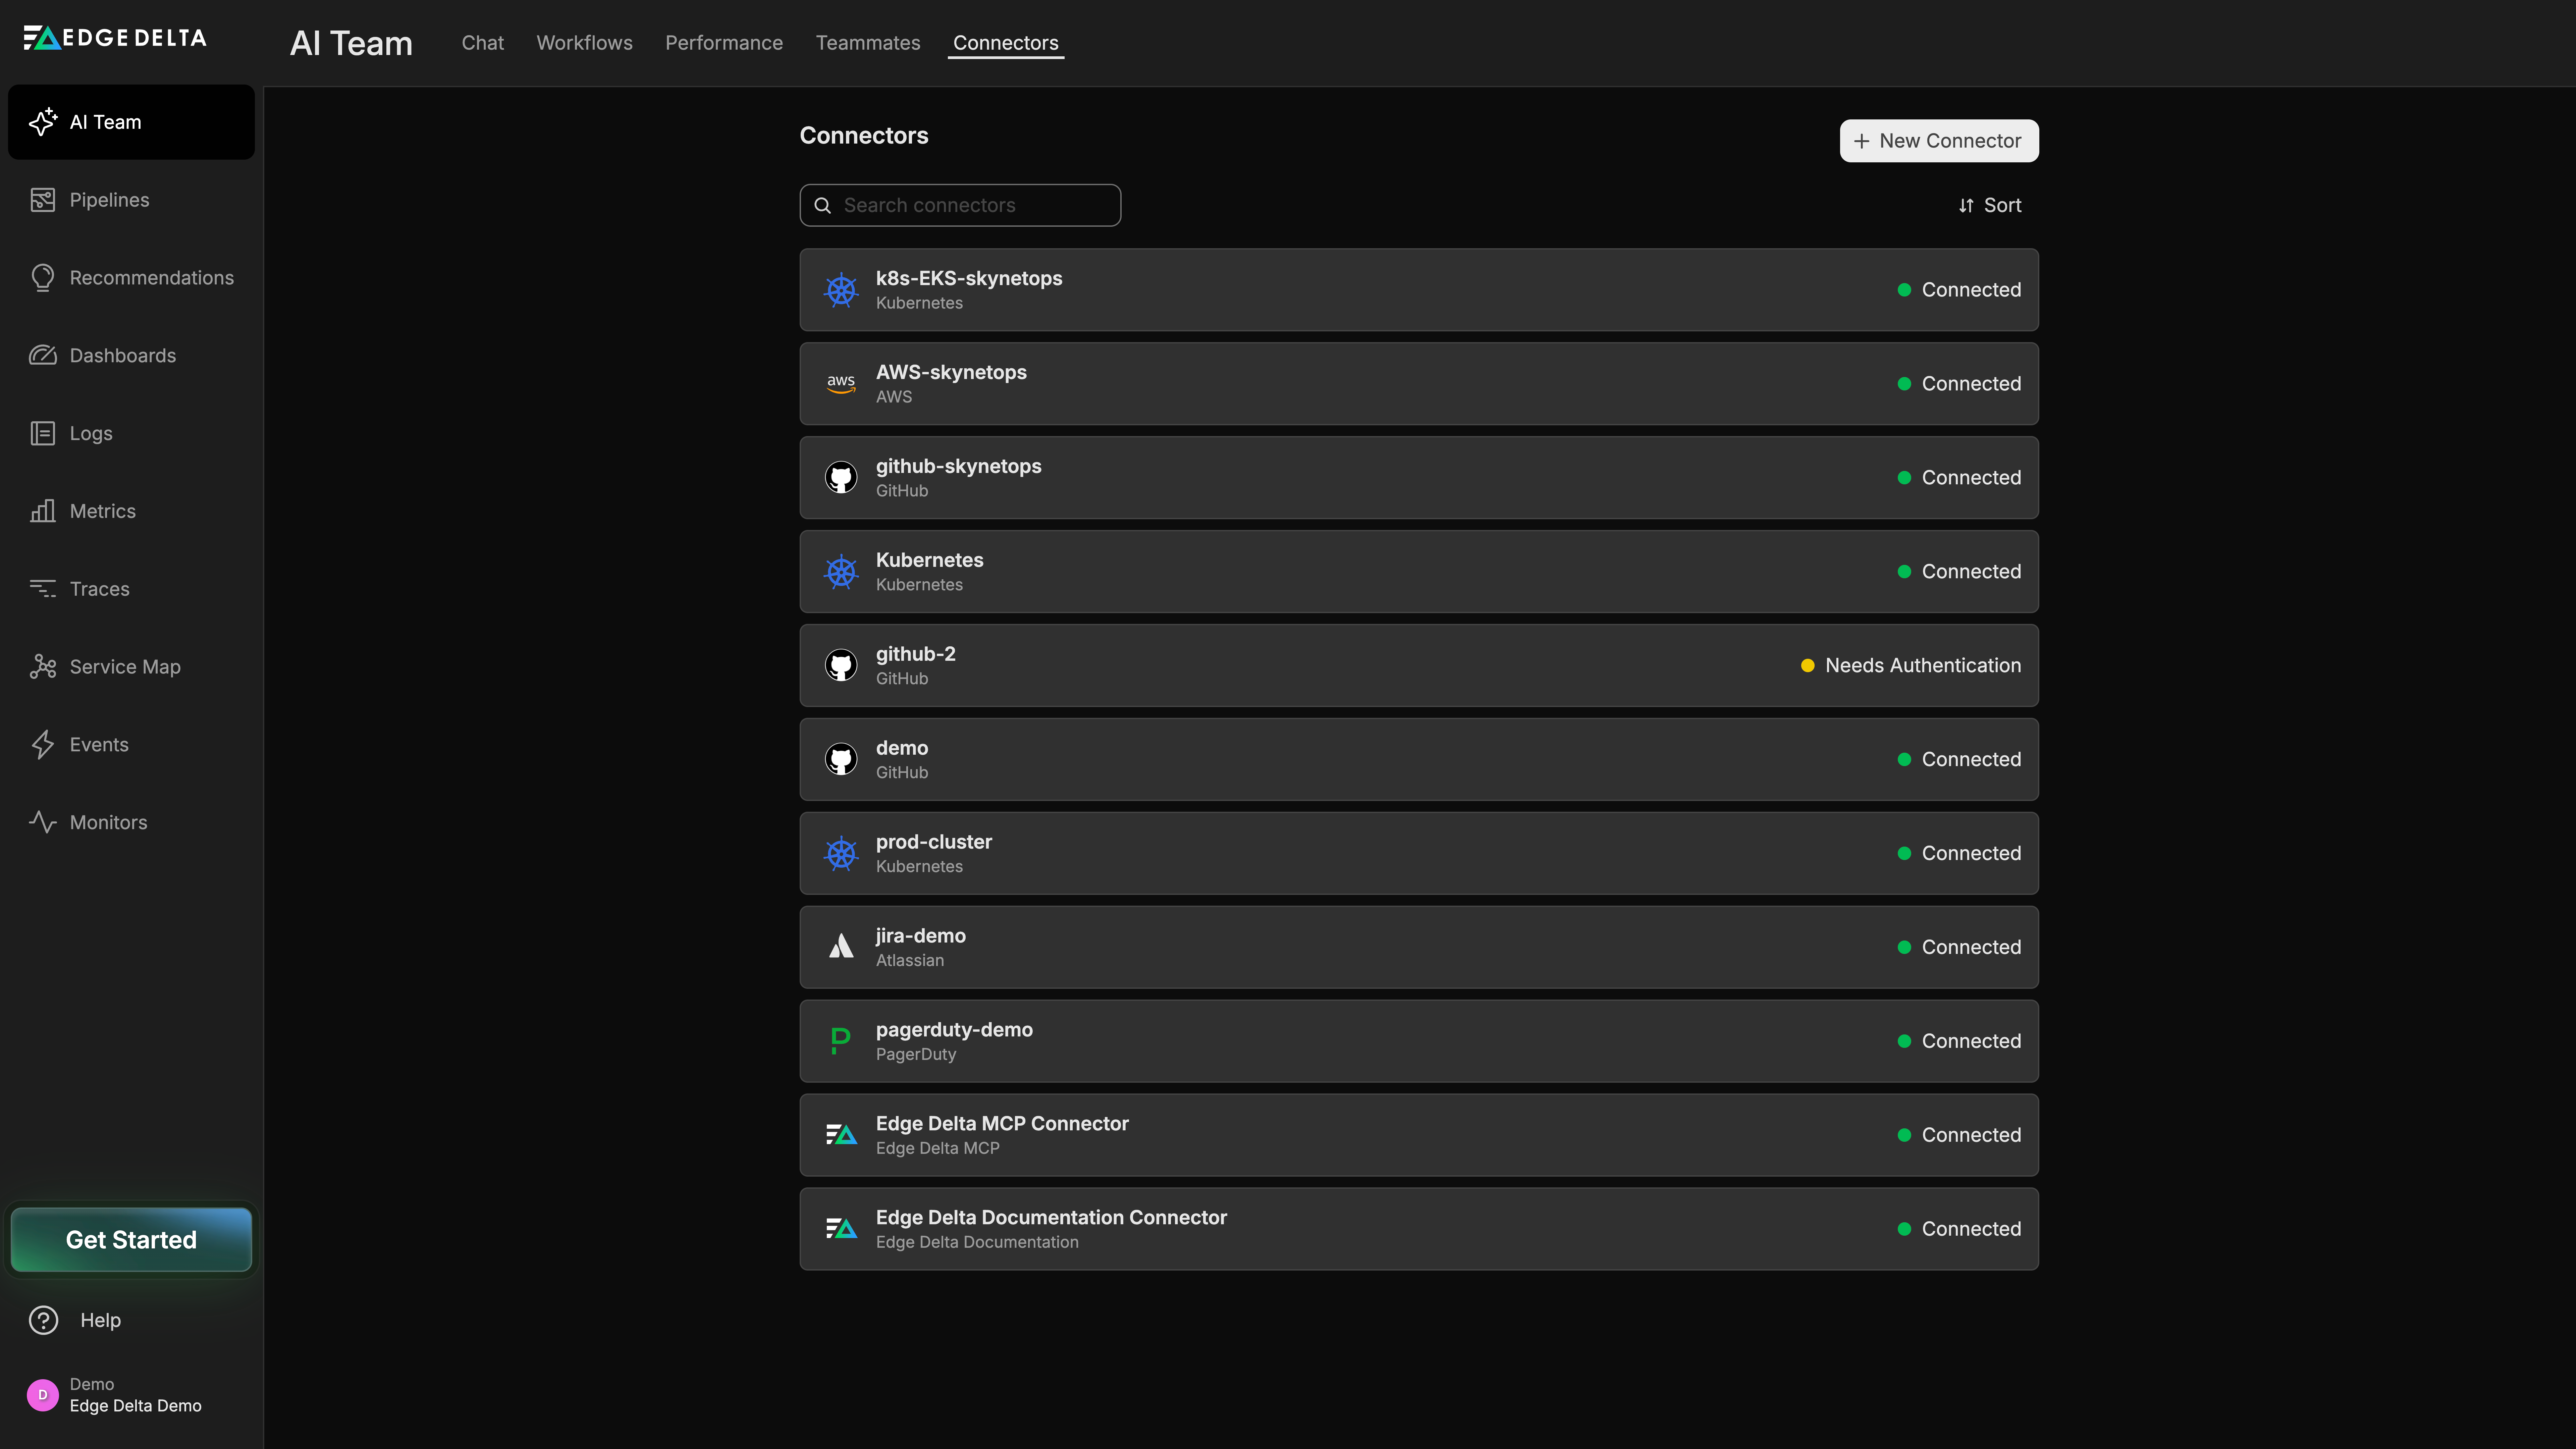The image size is (2576, 1449).
Task: Click the Kubernetes icon for k8s-EKS-skynetops
Action: click(x=841, y=290)
